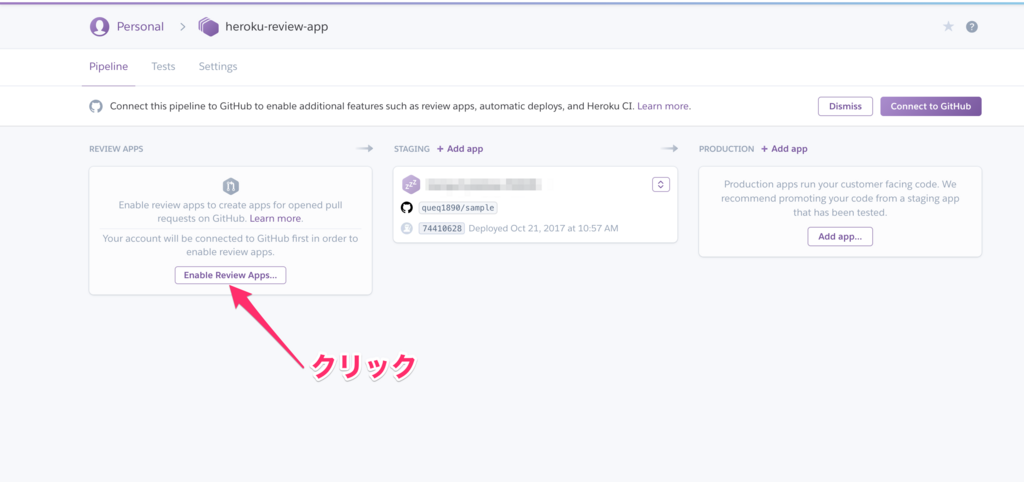
Task: Open Learn more link in the banner
Action: pos(663,106)
